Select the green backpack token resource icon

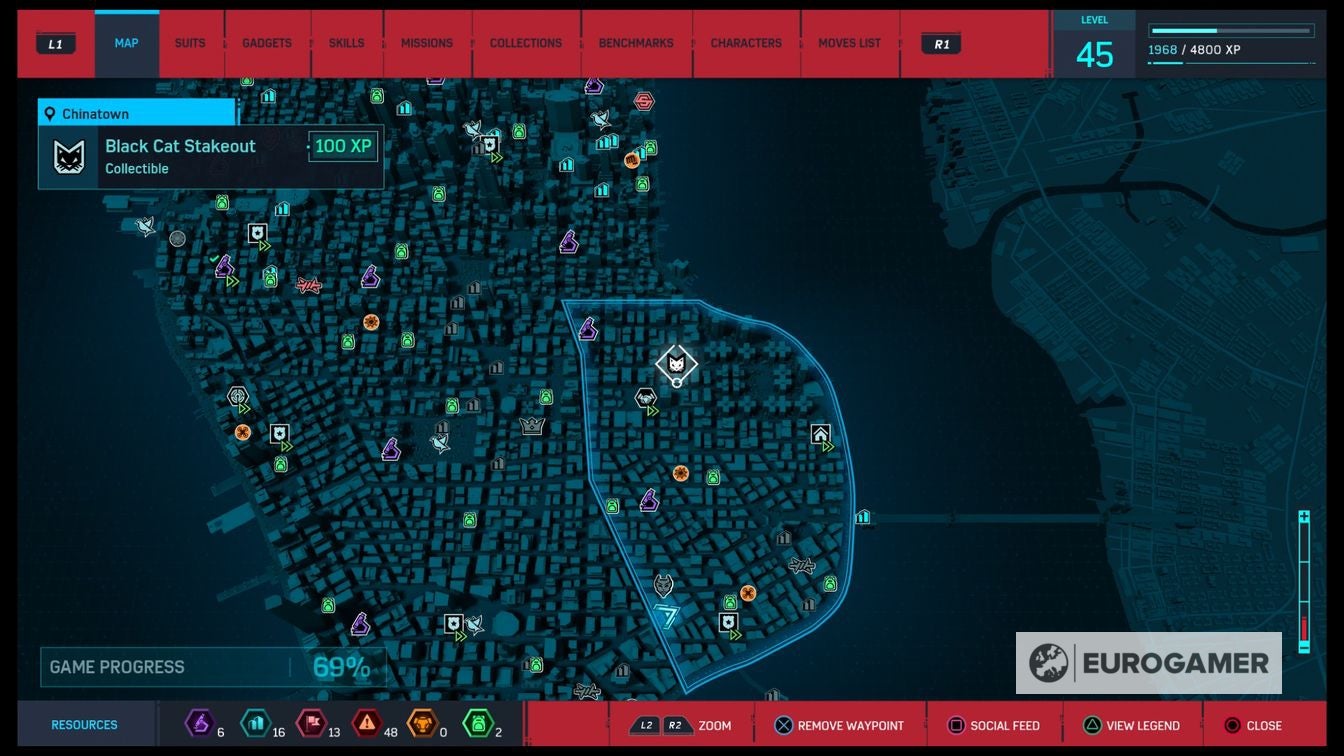pyautogui.click(x=478, y=723)
